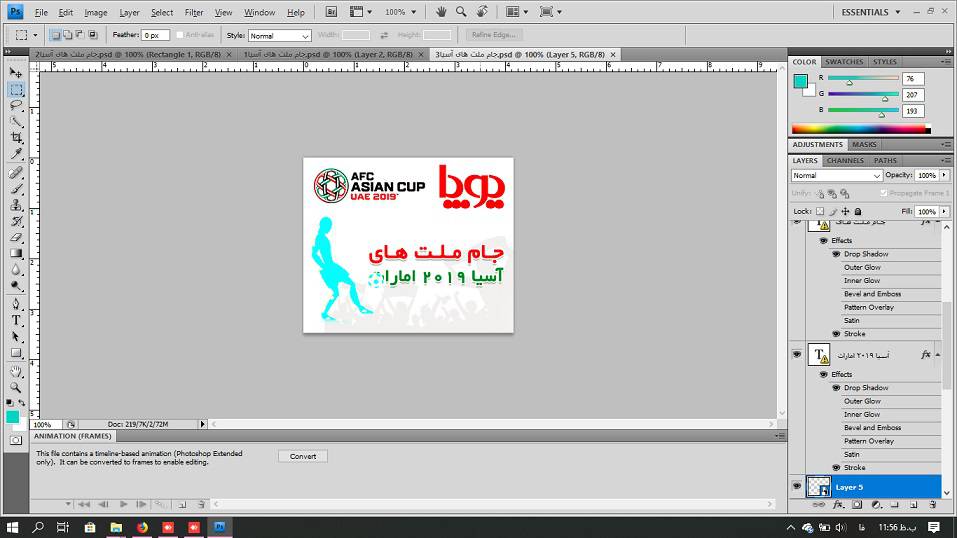Select the Zoom tool in toolbox
Image resolution: width=957 pixels, height=538 pixels.
pyautogui.click(x=16, y=387)
